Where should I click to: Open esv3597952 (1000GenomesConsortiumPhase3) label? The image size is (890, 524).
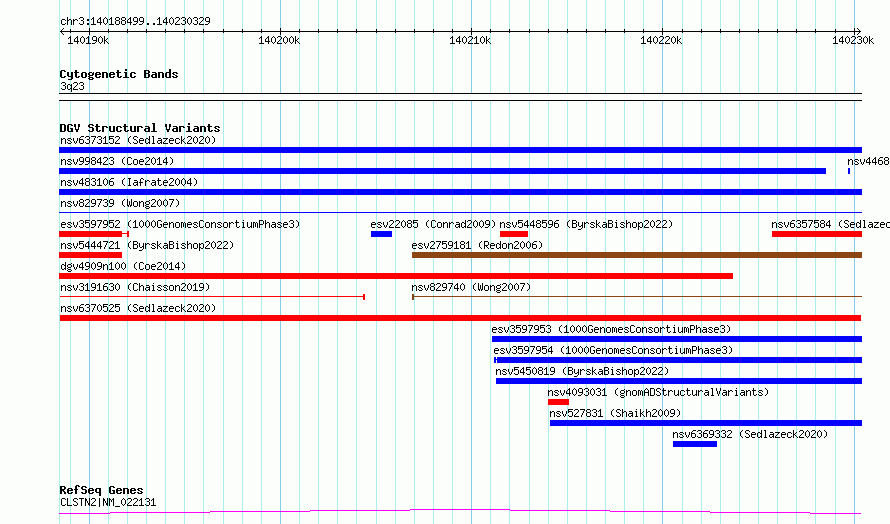pos(180,224)
